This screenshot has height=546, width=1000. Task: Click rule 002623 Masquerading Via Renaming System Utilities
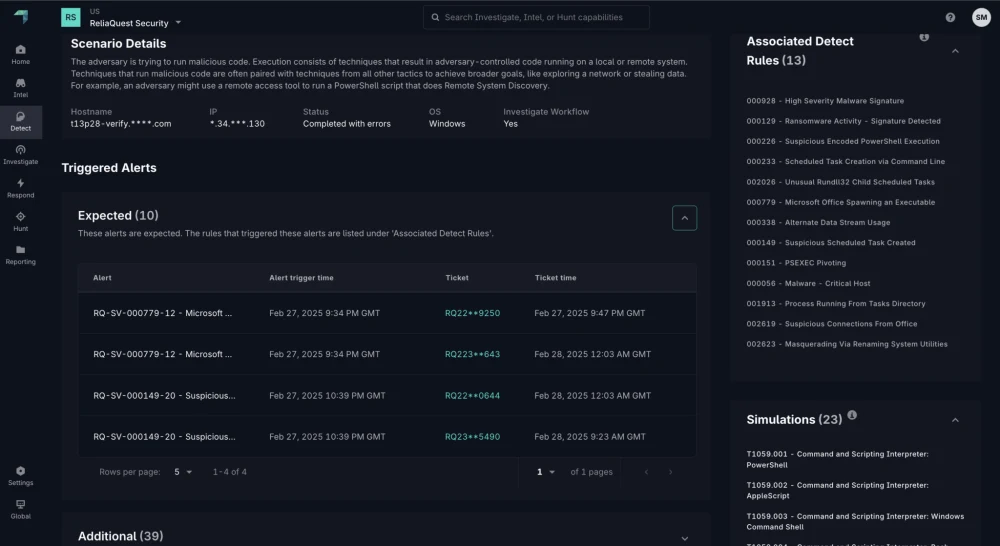pyautogui.click(x=847, y=344)
